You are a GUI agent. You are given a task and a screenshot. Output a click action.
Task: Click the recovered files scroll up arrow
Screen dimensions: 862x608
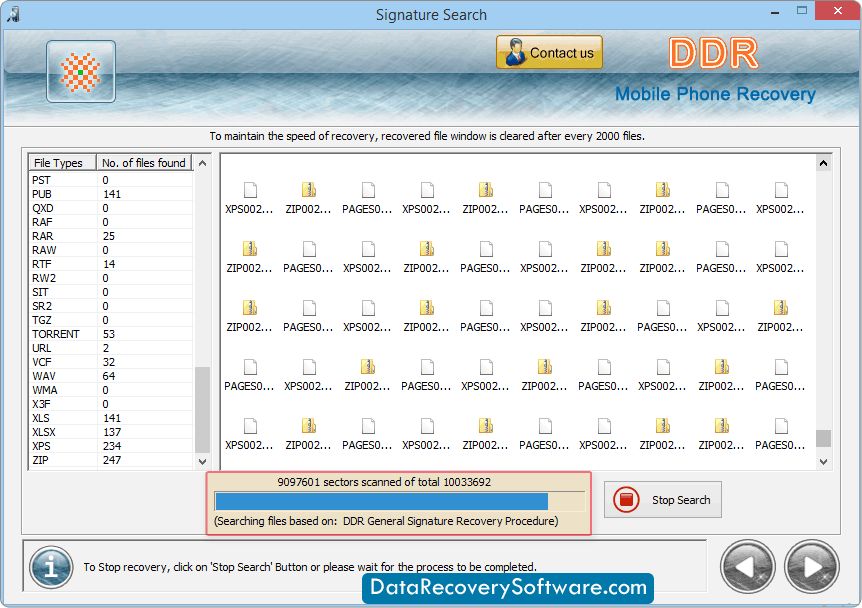pyautogui.click(x=823, y=163)
